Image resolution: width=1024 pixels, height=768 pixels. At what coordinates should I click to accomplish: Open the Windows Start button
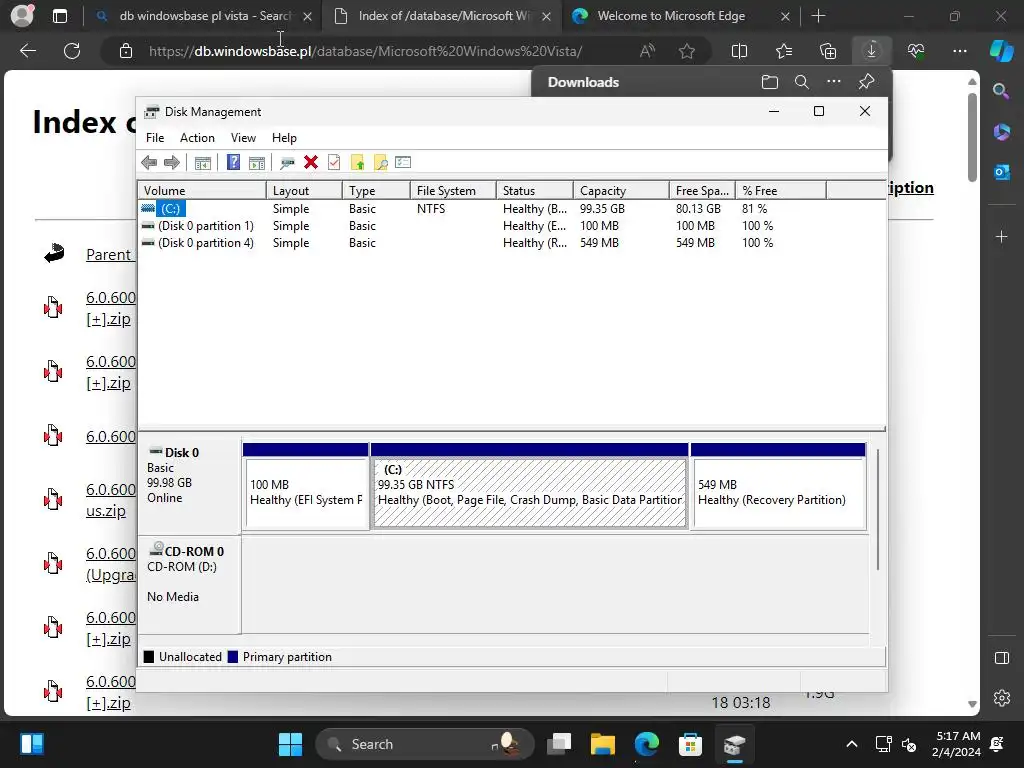[290, 744]
